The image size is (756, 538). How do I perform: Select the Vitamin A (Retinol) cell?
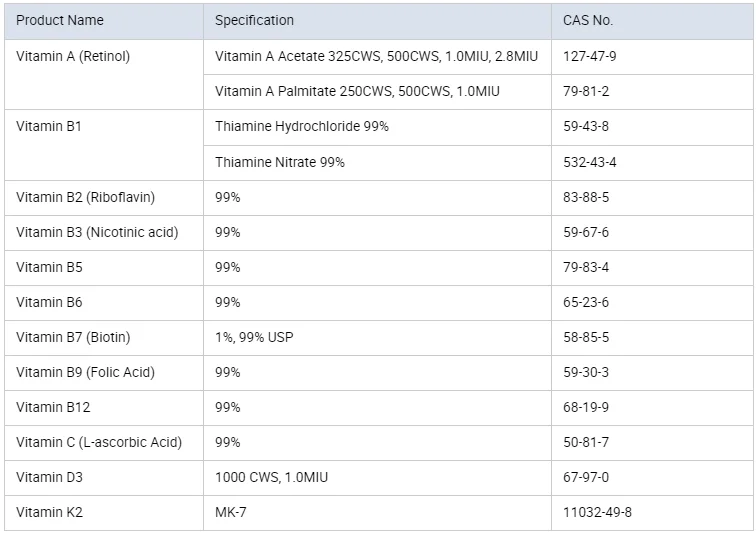73,57
